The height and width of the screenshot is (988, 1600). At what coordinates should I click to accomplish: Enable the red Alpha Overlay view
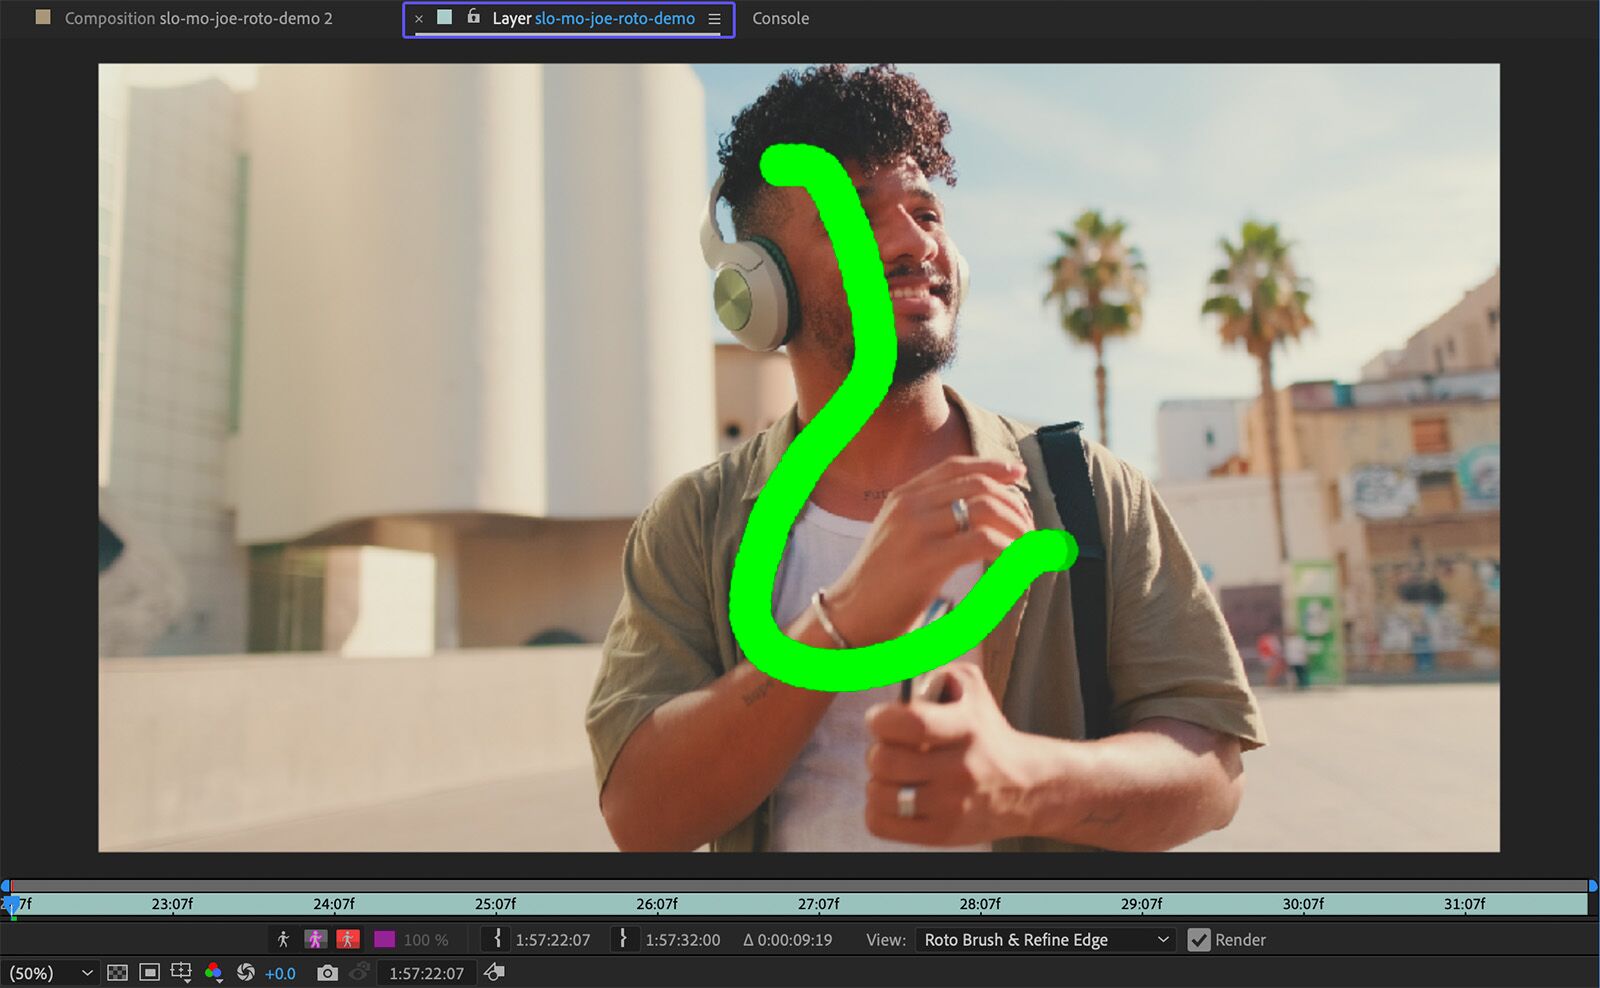[349, 938]
